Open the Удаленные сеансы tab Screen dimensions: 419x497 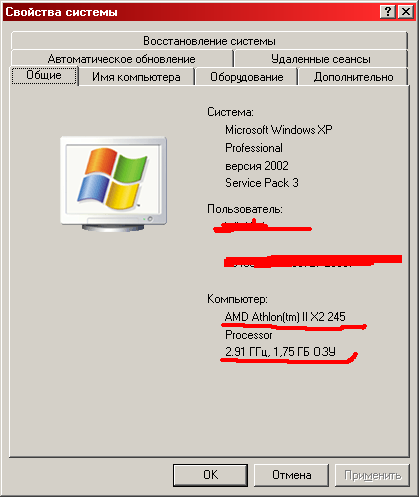321,59
